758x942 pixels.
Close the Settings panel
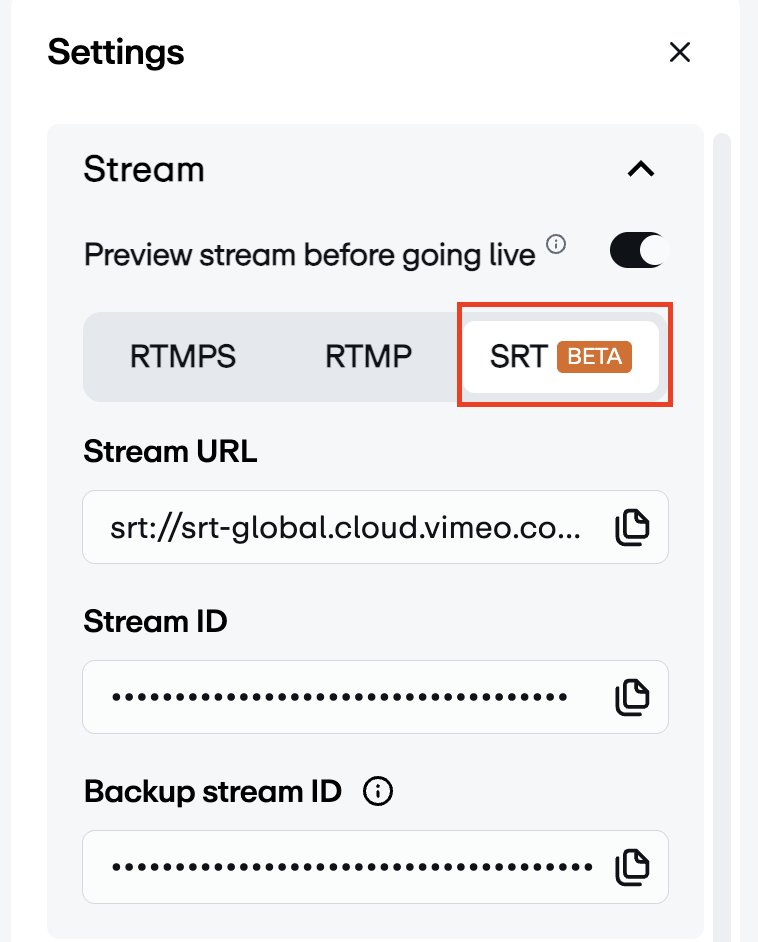point(680,52)
